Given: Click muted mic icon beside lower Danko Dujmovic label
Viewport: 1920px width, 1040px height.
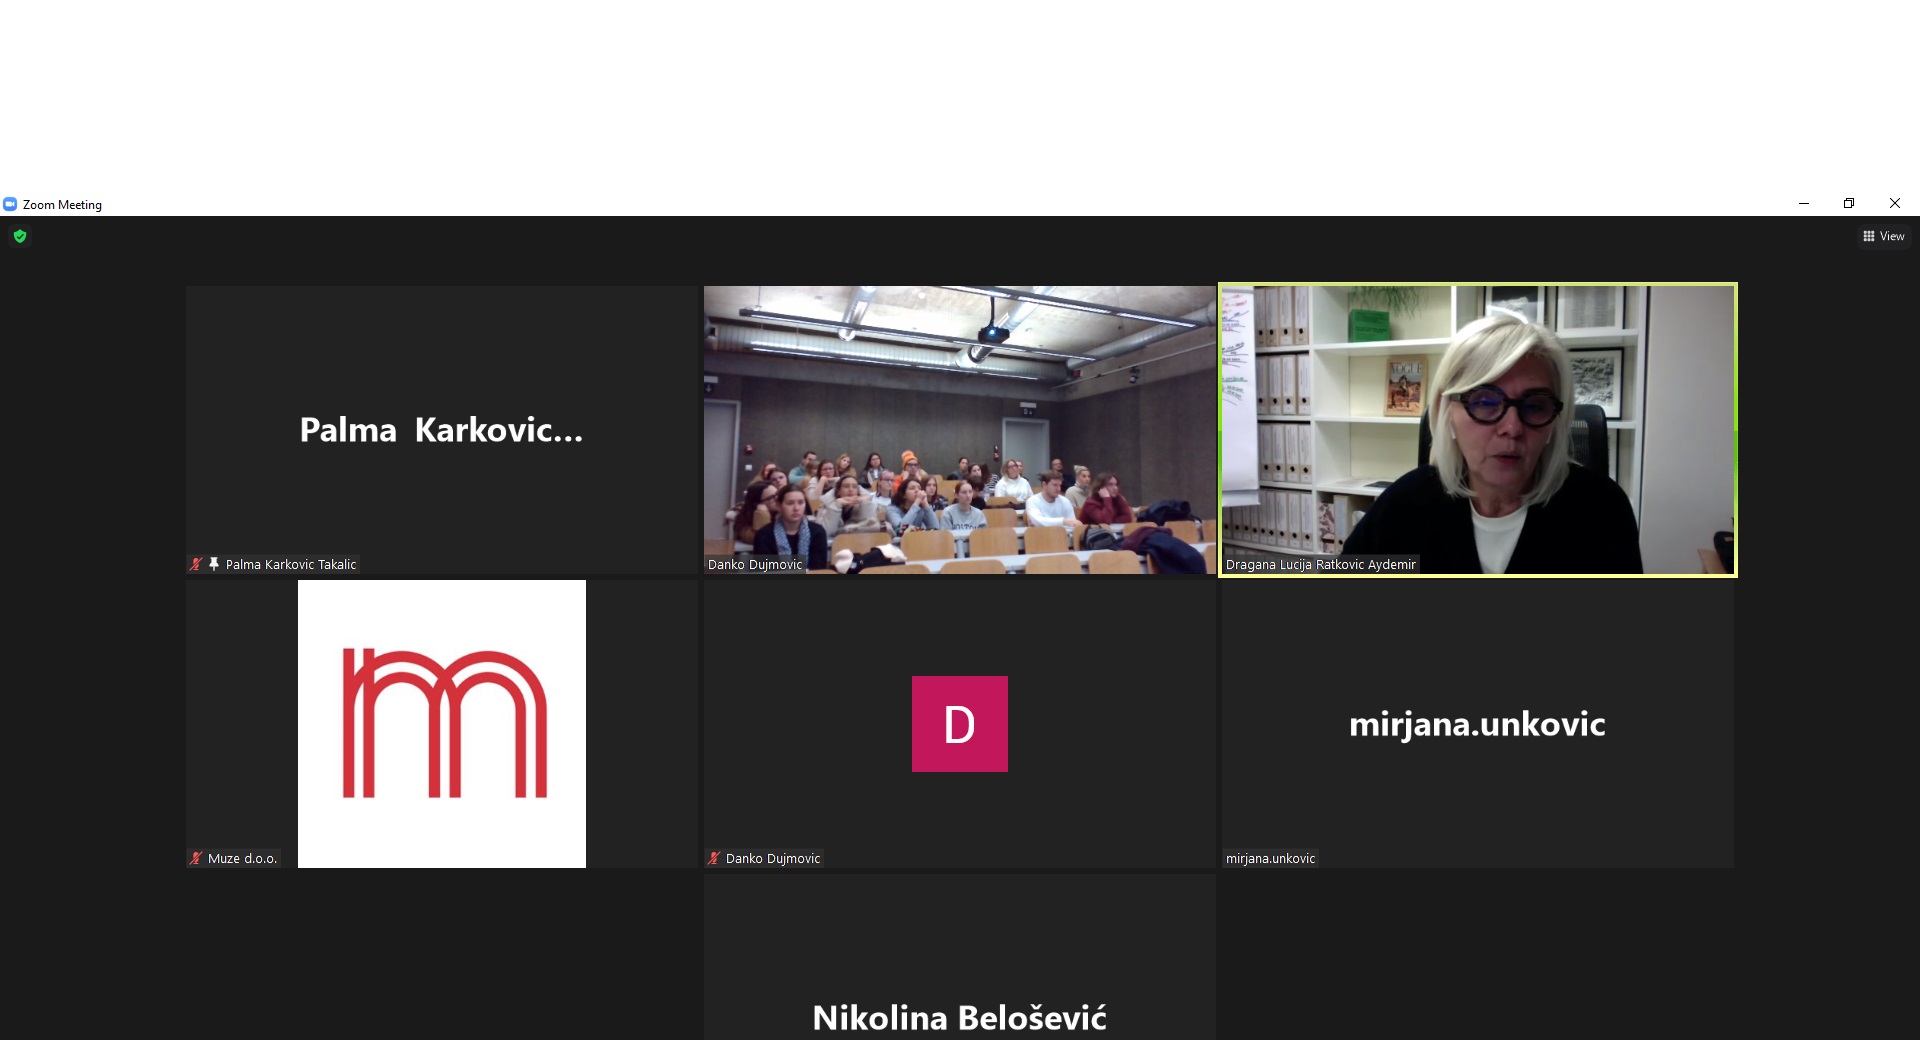Looking at the screenshot, I should pos(714,859).
